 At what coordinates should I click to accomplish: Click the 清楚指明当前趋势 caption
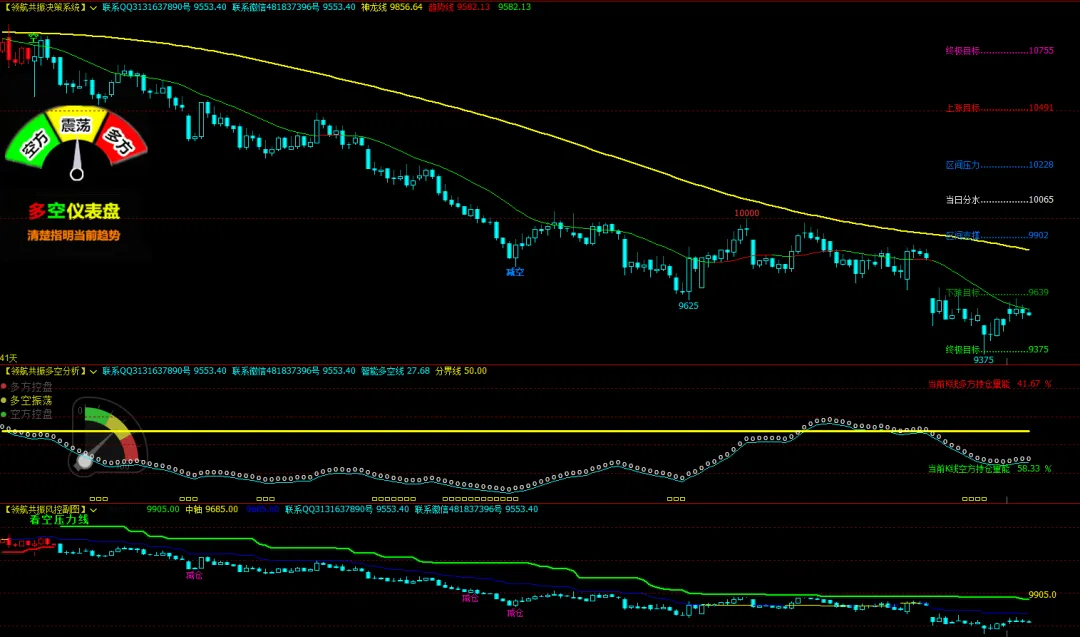pyautogui.click(x=74, y=236)
